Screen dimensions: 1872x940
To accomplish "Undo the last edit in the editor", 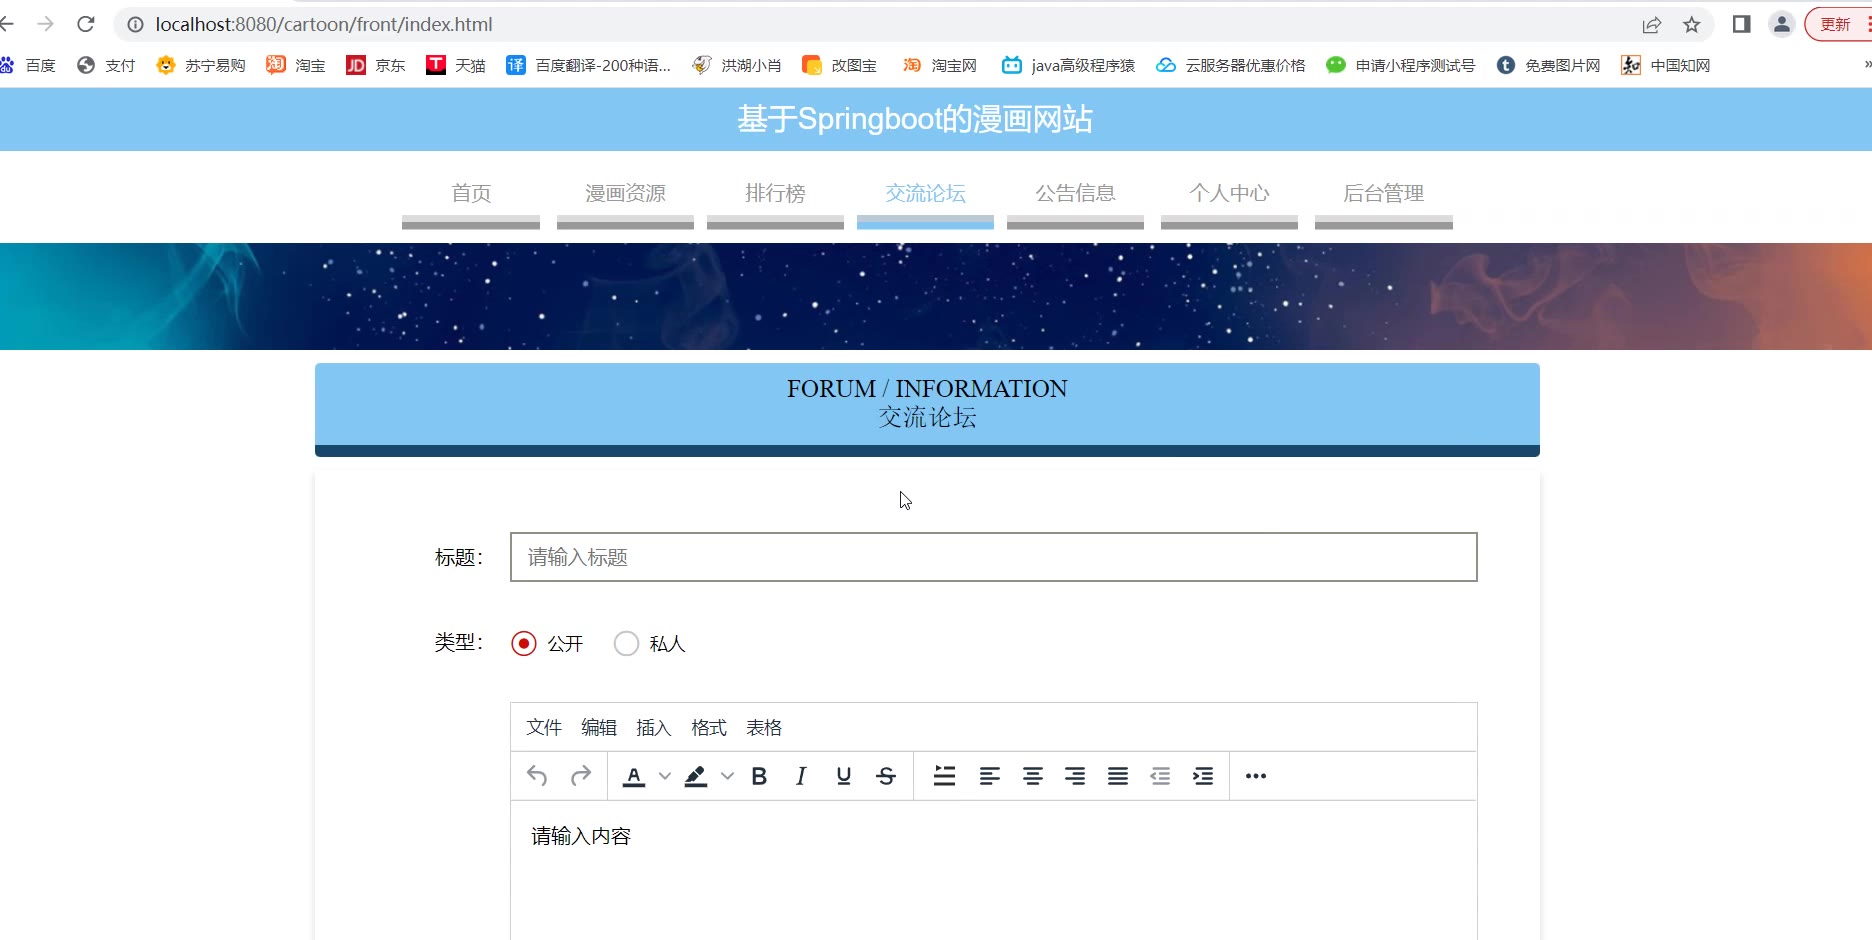I will tap(537, 776).
